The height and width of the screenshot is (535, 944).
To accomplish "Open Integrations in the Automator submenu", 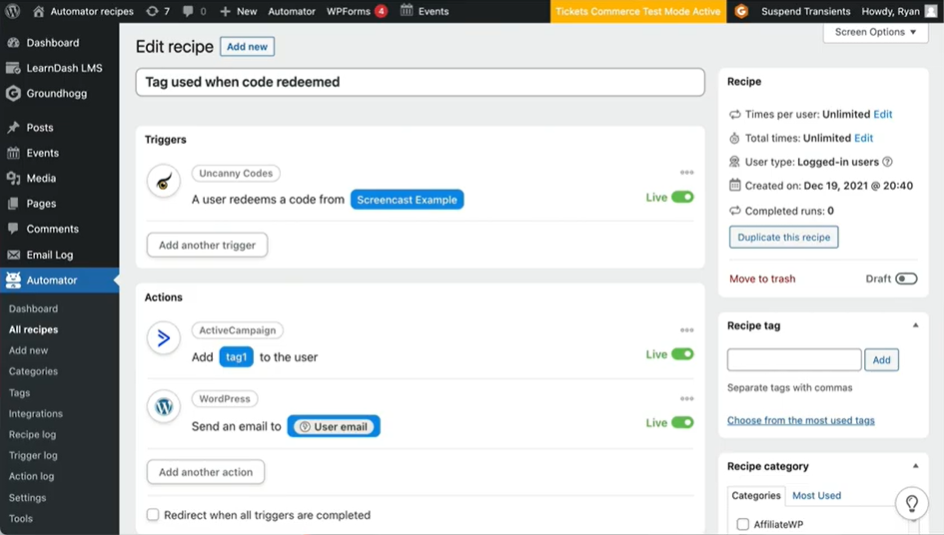I will coord(36,413).
